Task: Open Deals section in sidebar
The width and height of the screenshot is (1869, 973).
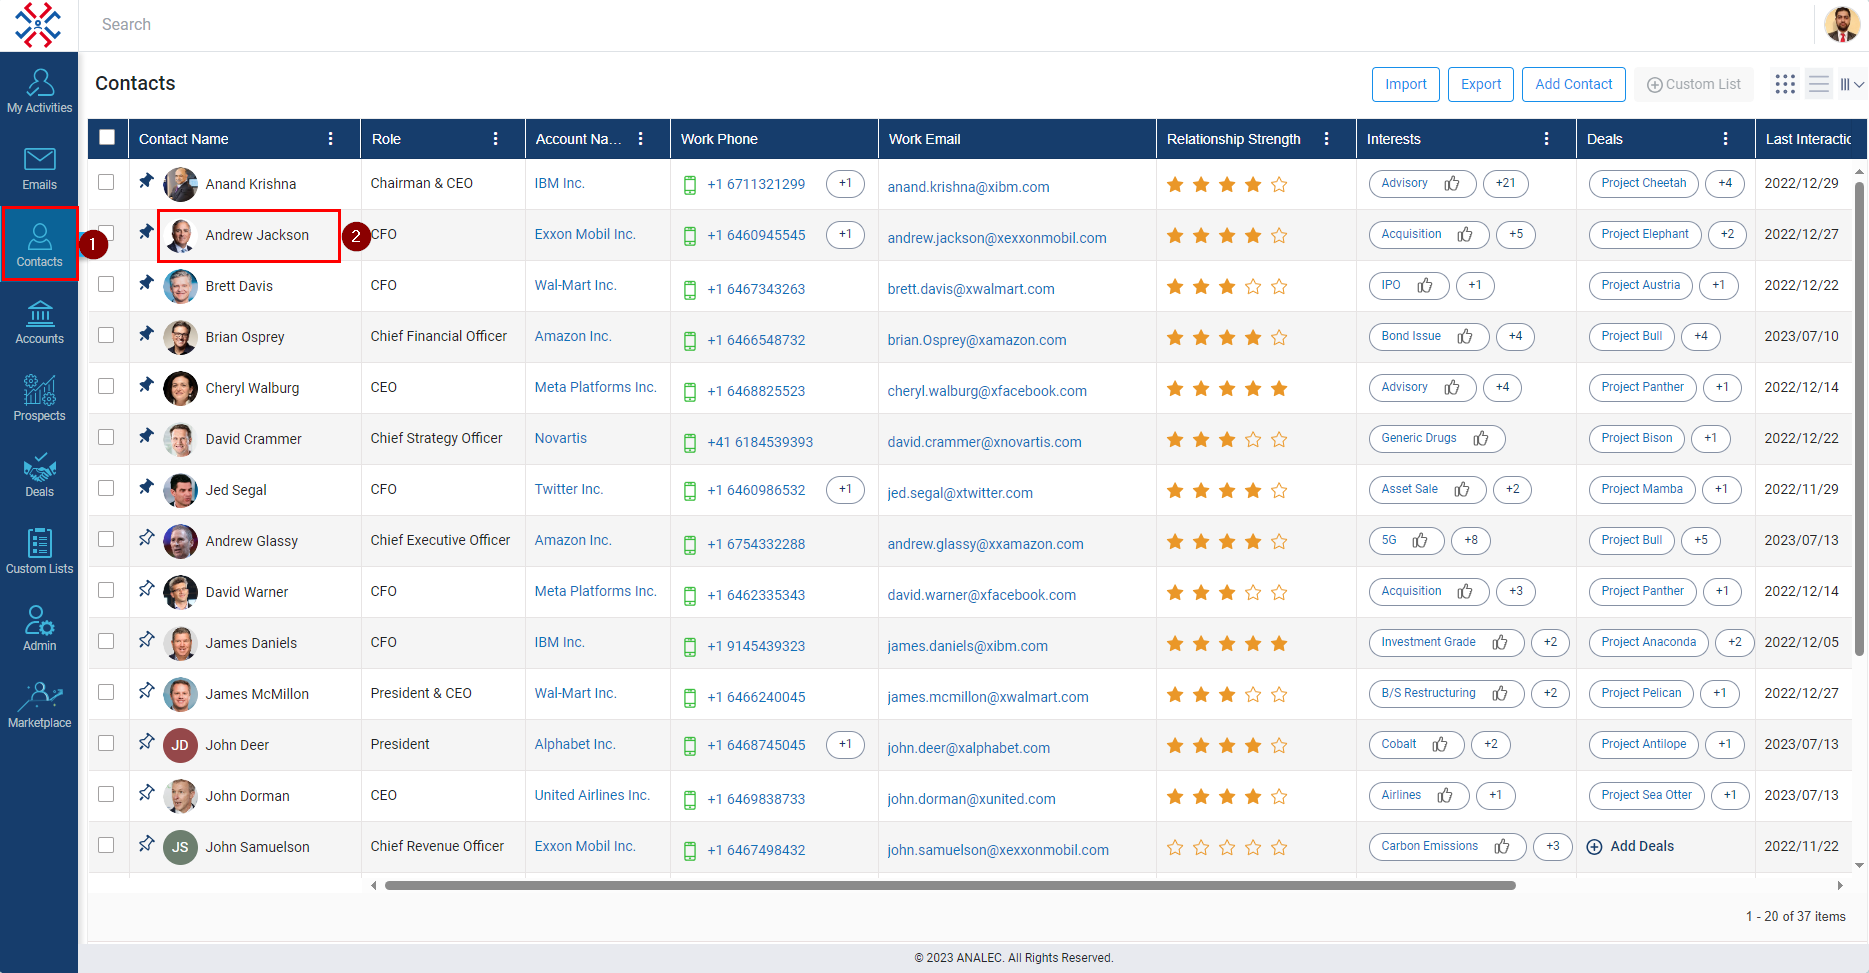Action: point(39,475)
